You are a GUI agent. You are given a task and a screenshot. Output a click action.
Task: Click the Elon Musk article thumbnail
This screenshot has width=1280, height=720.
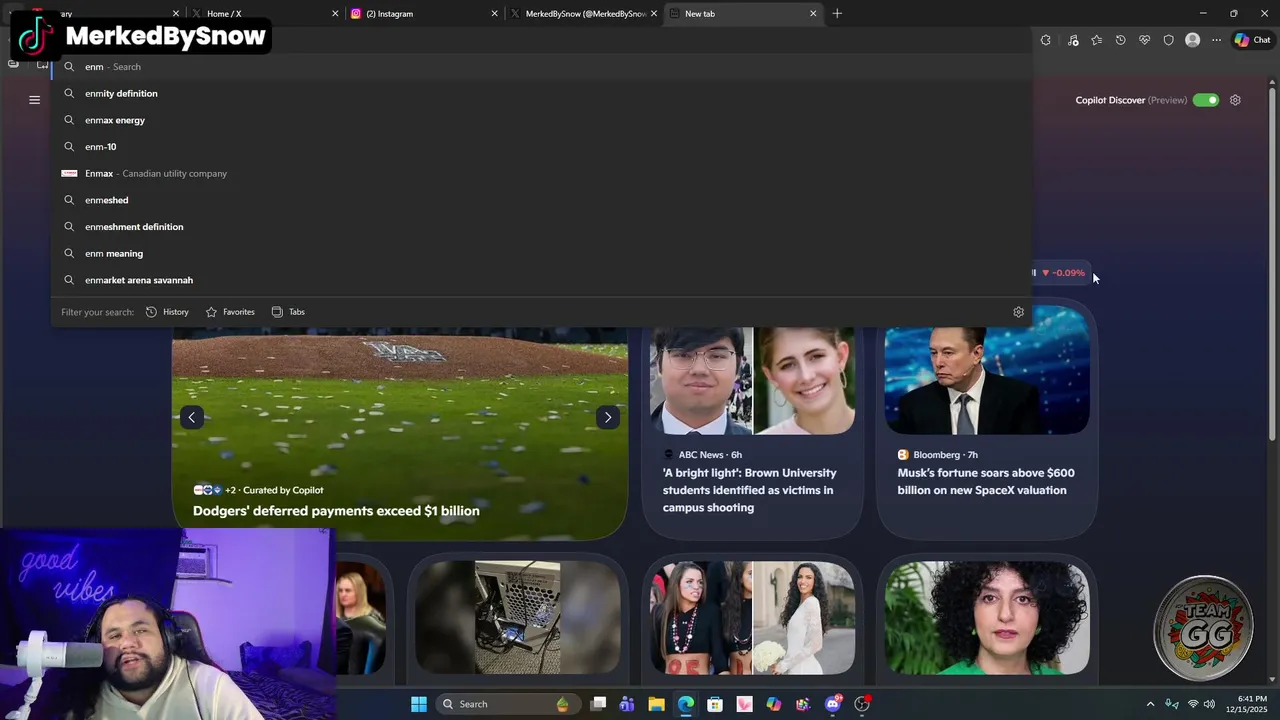coord(987,380)
